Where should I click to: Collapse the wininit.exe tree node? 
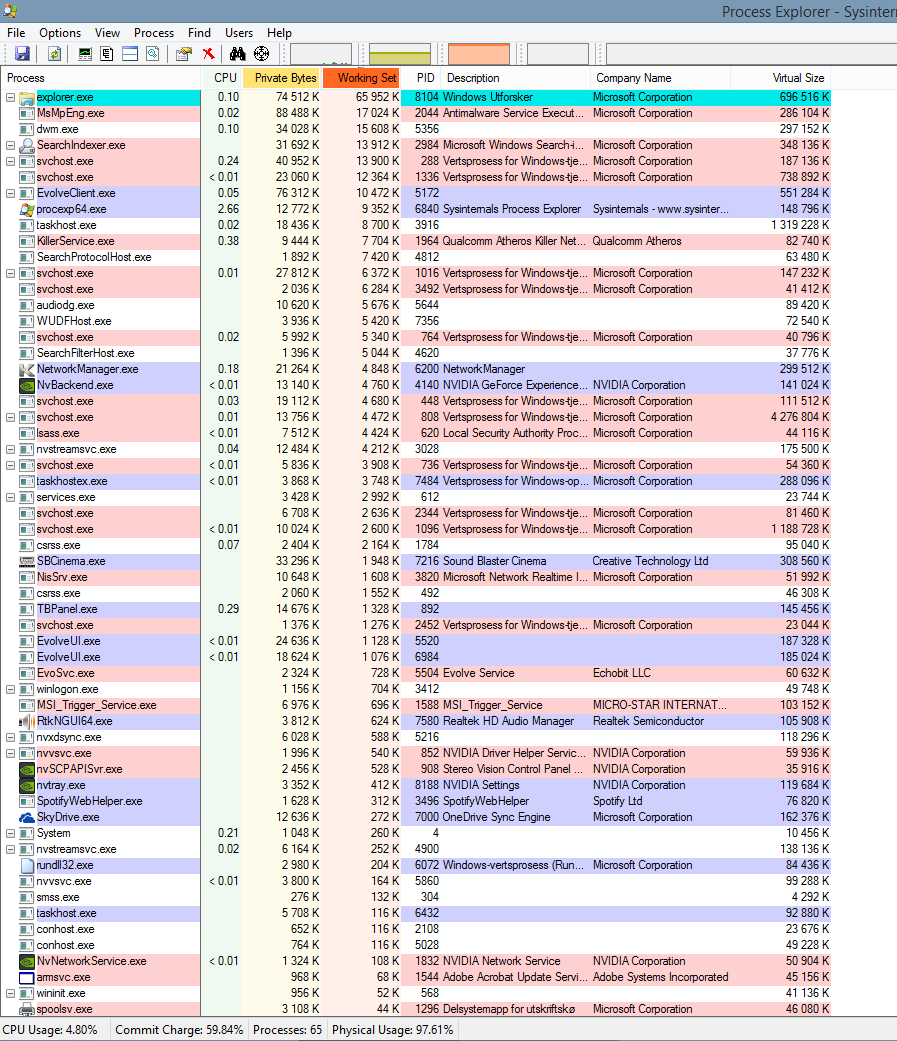point(11,993)
